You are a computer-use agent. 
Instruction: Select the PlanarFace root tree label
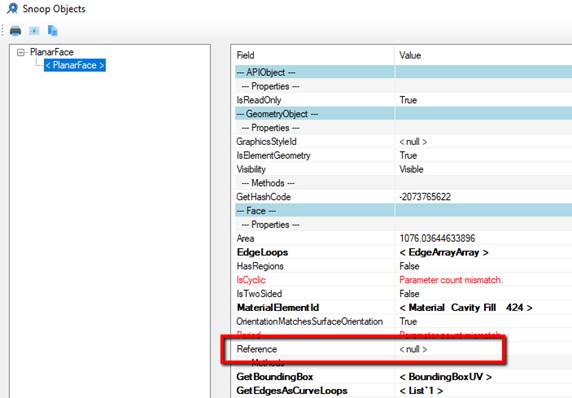[52, 52]
